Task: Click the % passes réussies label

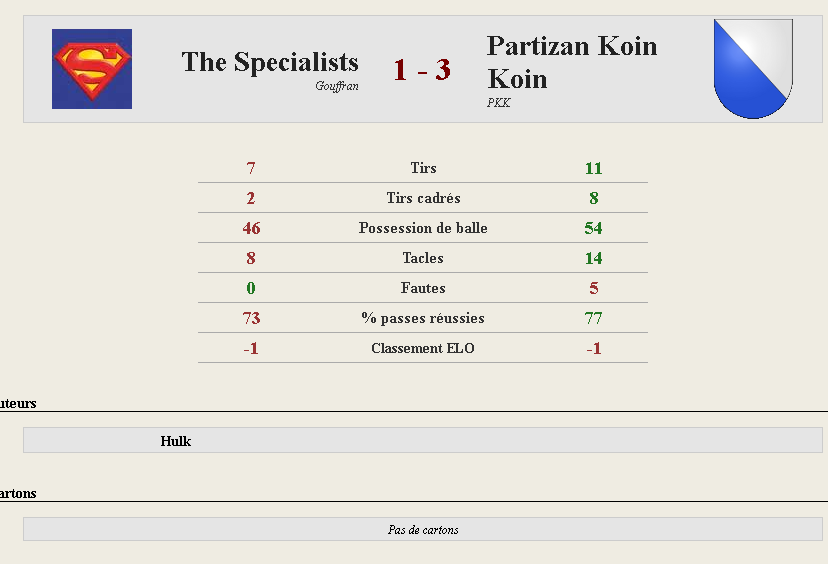Action: click(x=423, y=318)
